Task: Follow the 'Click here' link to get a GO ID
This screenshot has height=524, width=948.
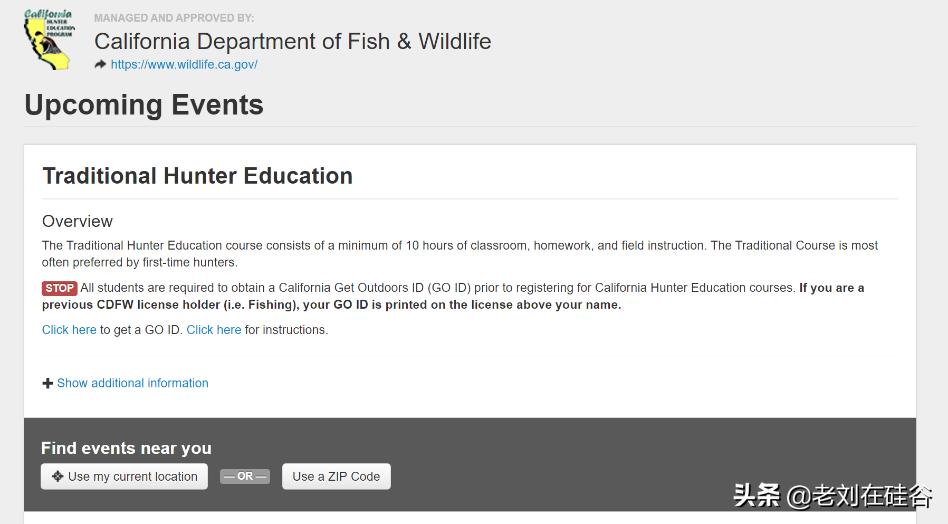Action: click(69, 330)
